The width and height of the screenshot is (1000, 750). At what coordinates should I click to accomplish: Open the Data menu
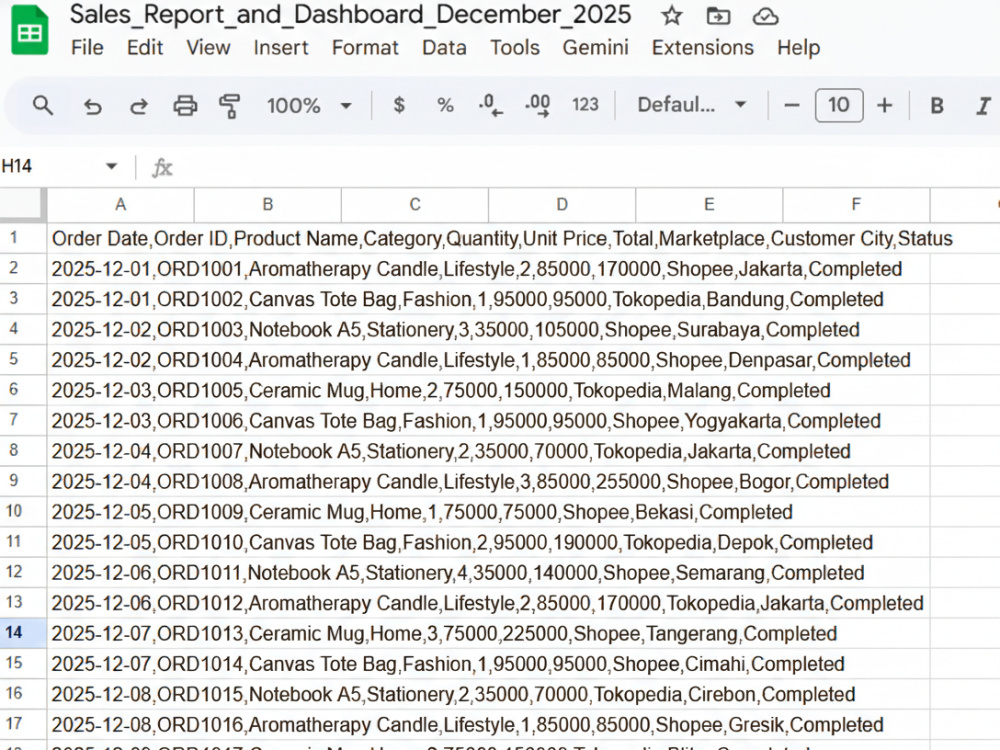(x=444, y=47)
